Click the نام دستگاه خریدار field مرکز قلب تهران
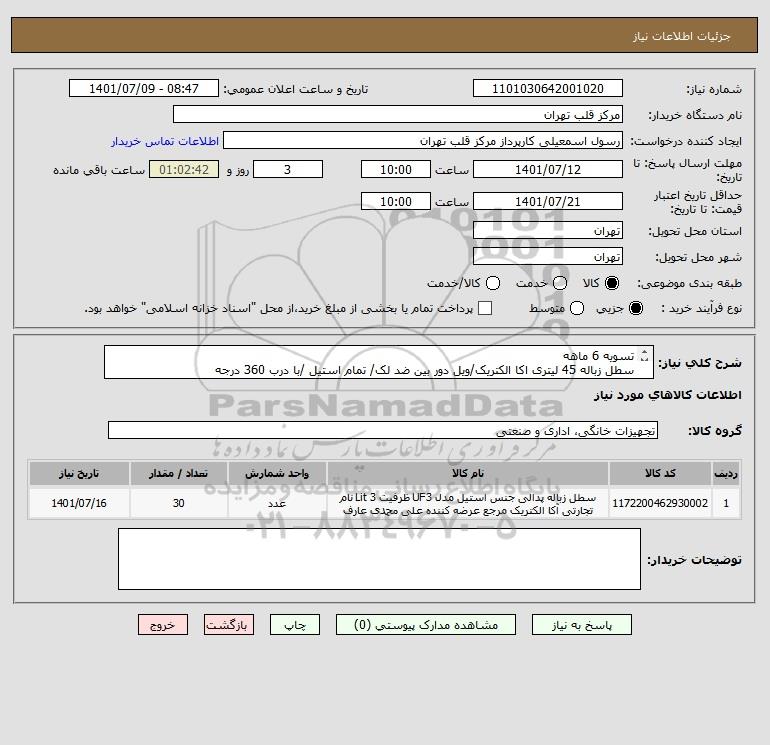The height and width of the screenshot is (745, 770). click(398, 114)
